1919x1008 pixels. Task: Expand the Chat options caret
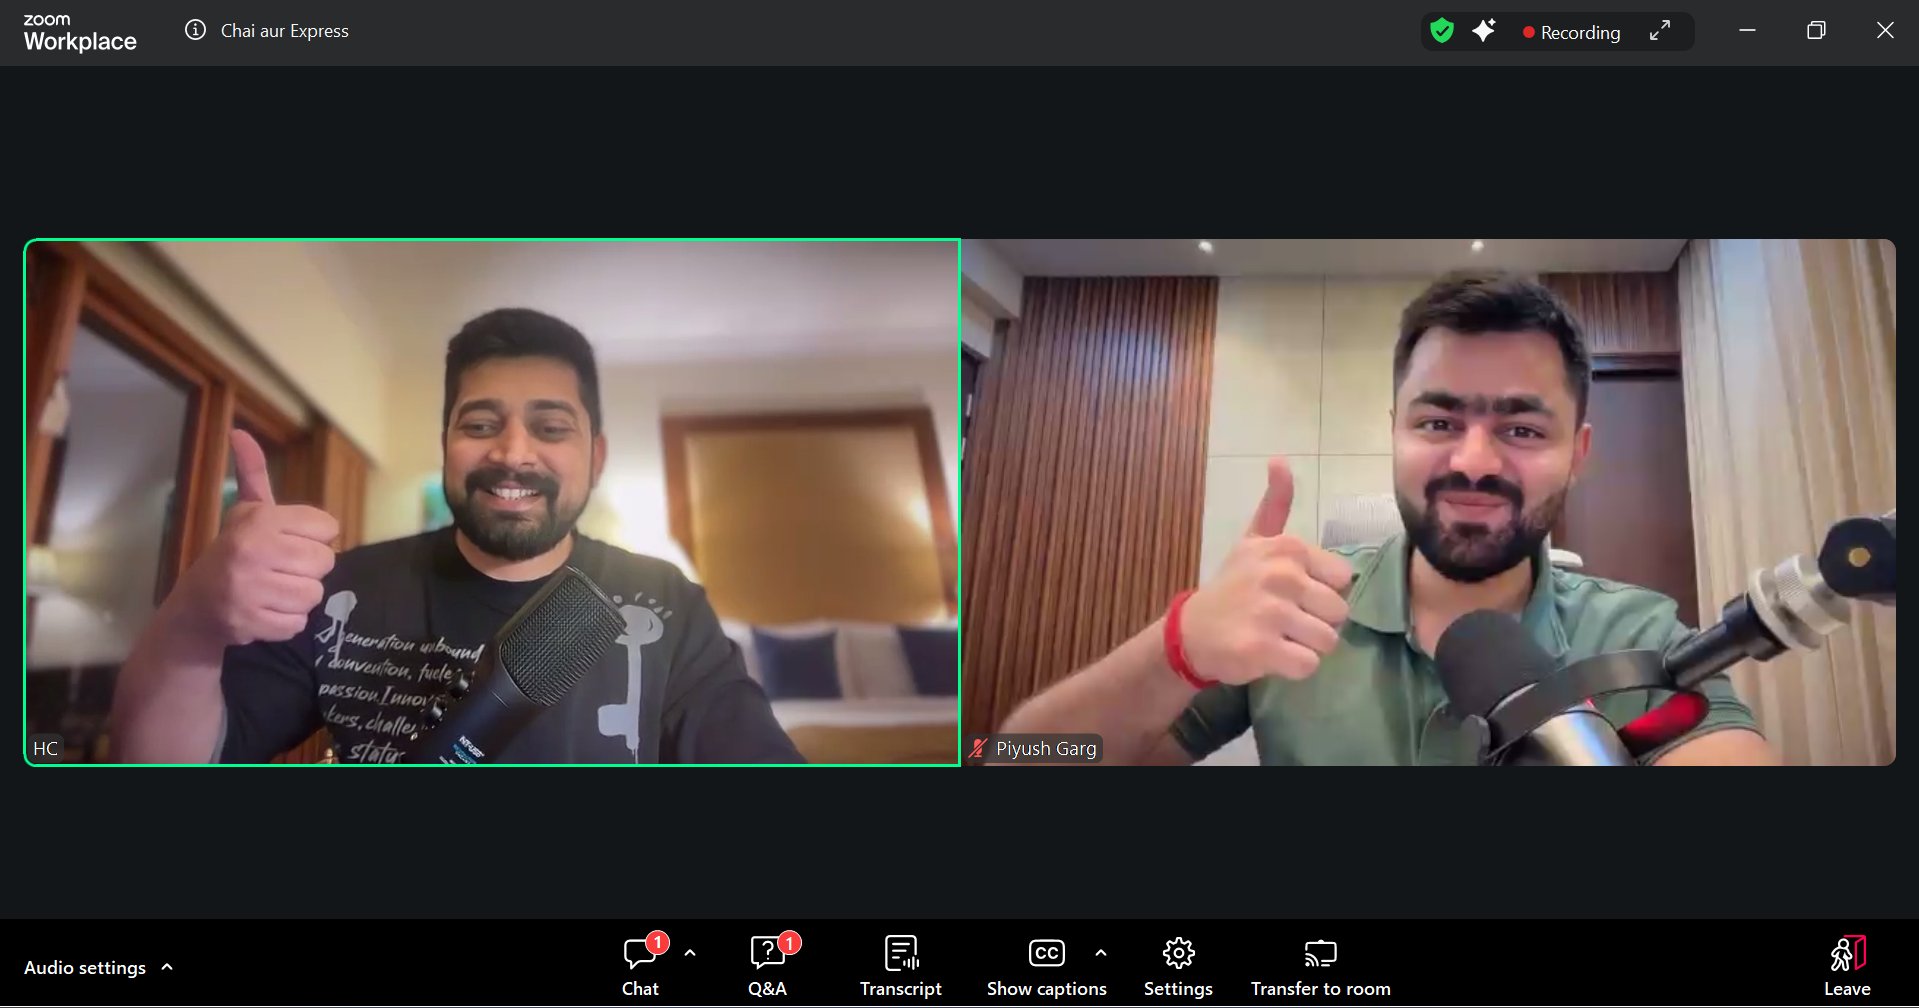pos(690,953)
